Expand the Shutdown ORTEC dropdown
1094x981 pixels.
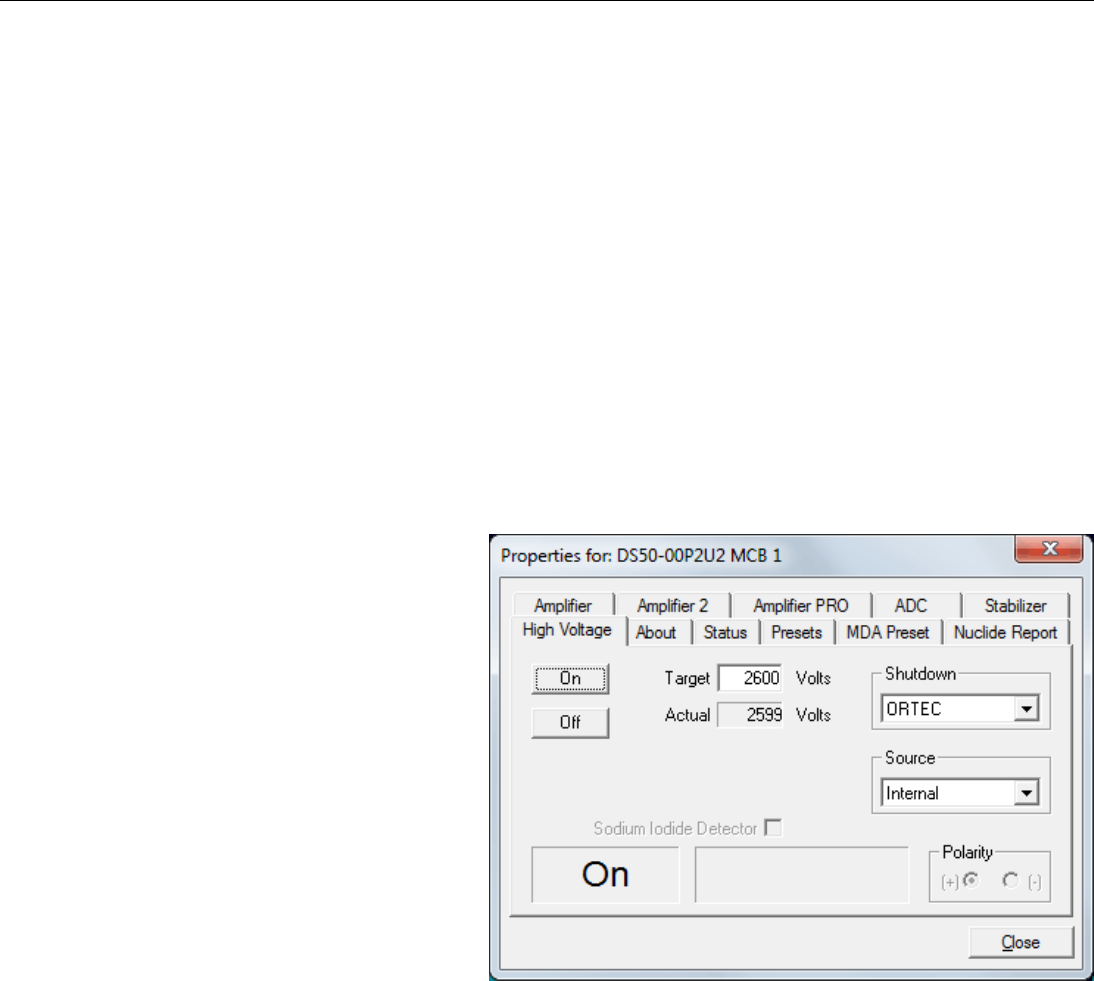tap(1026, 709)
